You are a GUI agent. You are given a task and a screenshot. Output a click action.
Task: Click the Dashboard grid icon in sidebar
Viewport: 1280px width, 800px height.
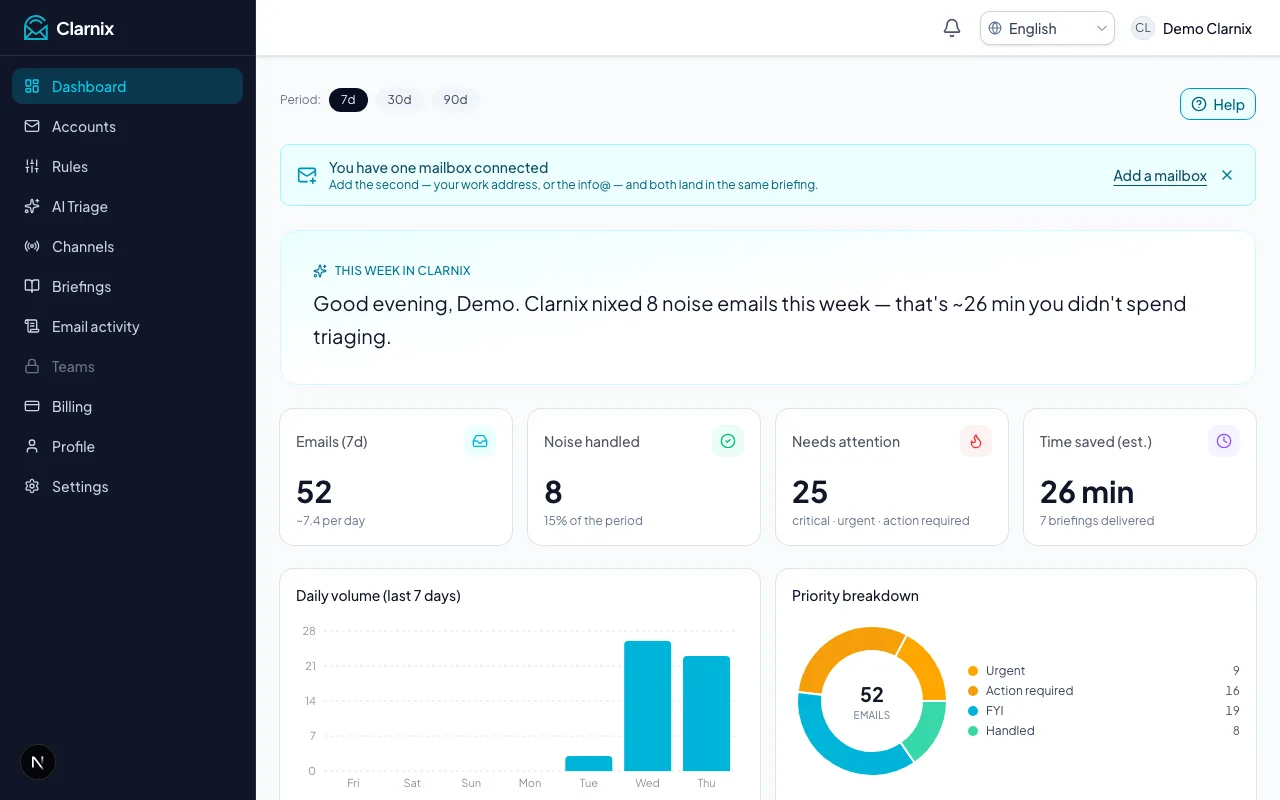click(32, 86)
